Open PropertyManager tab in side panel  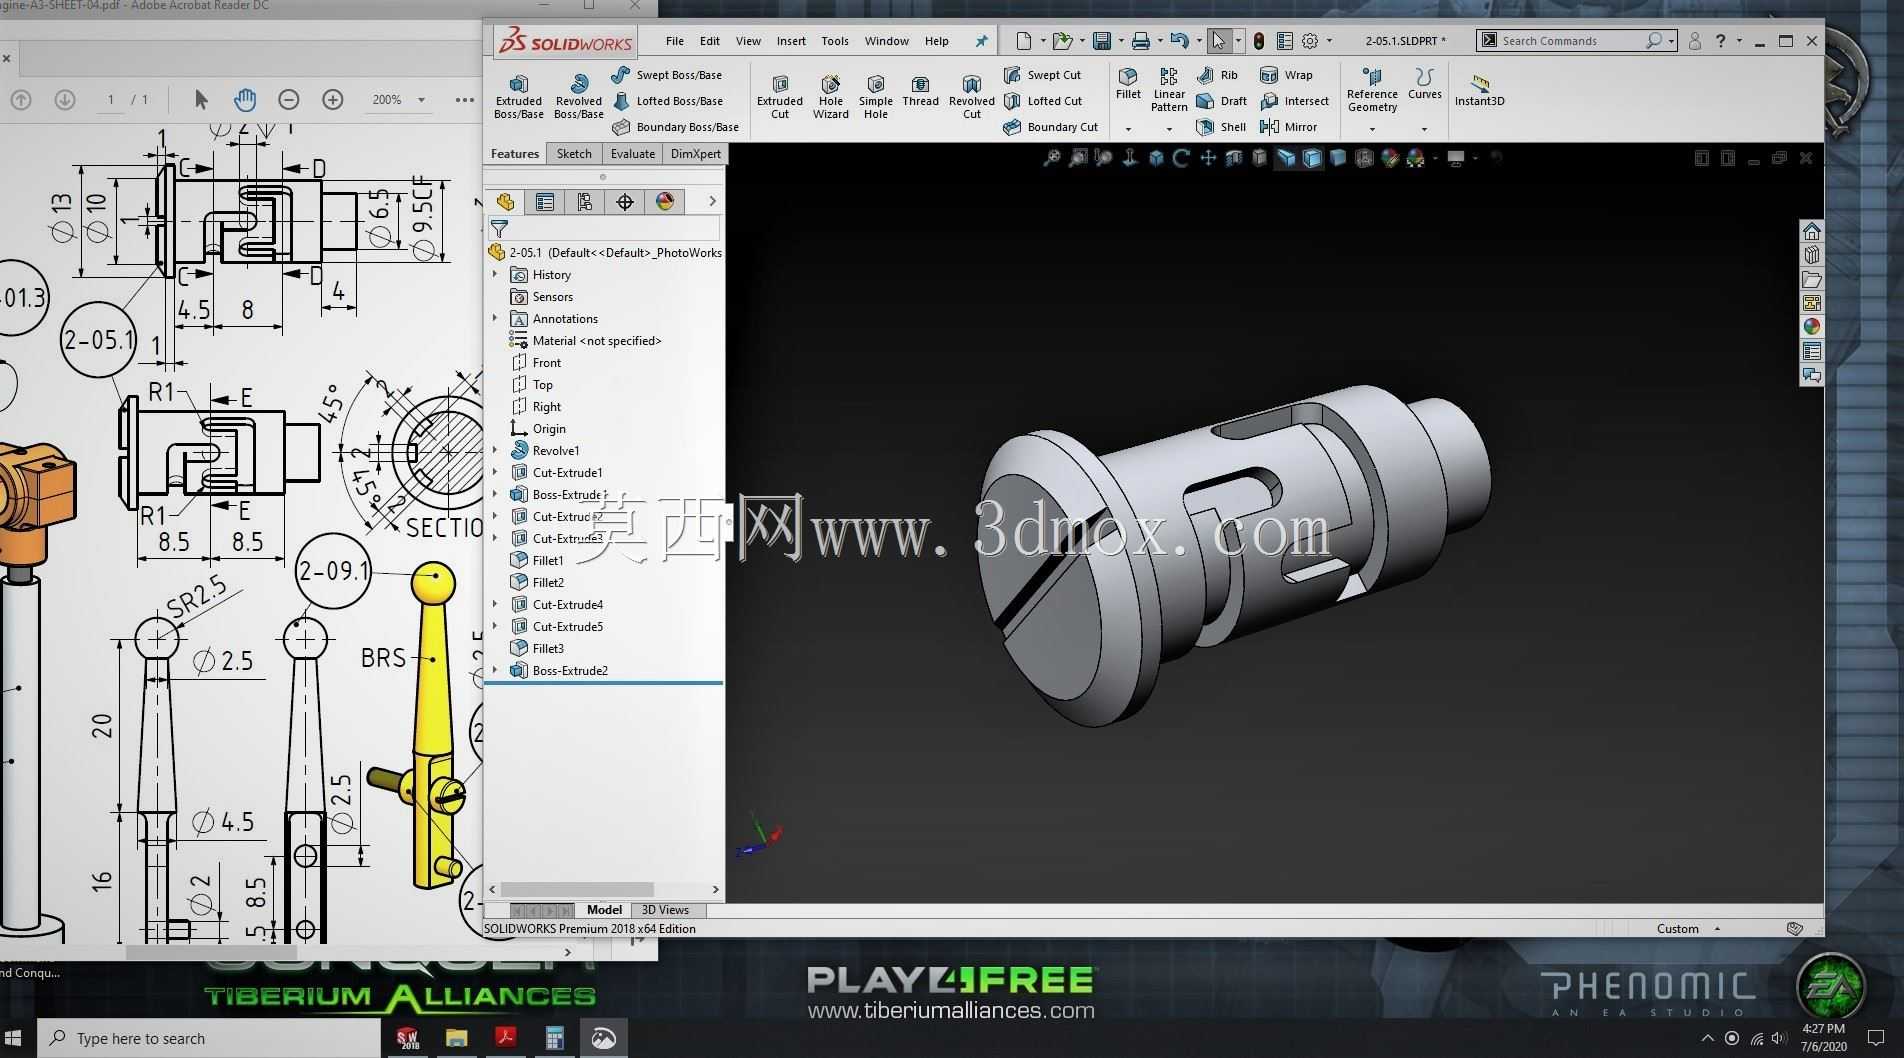tap(545, 202)
